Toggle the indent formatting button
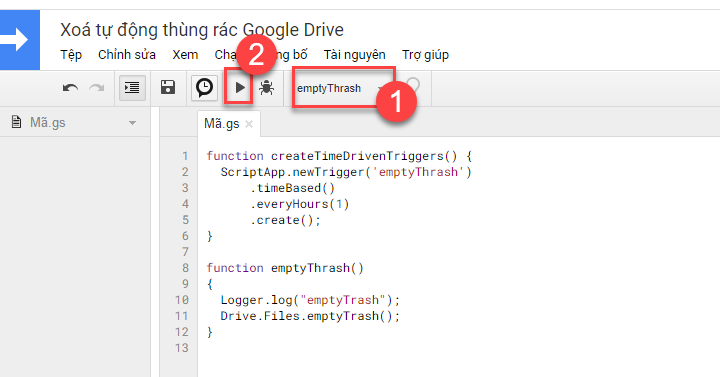The height and width of the screenshot is (377, 720). [x=132, y=87]
